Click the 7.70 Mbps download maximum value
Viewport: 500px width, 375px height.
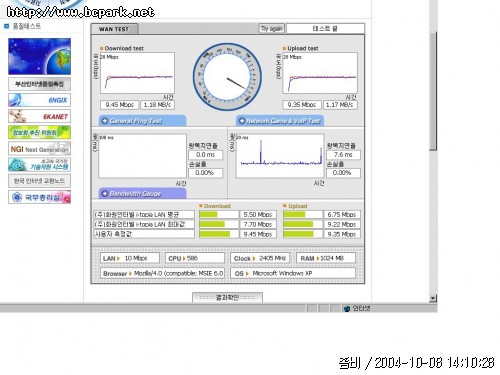tap(258, 224)
